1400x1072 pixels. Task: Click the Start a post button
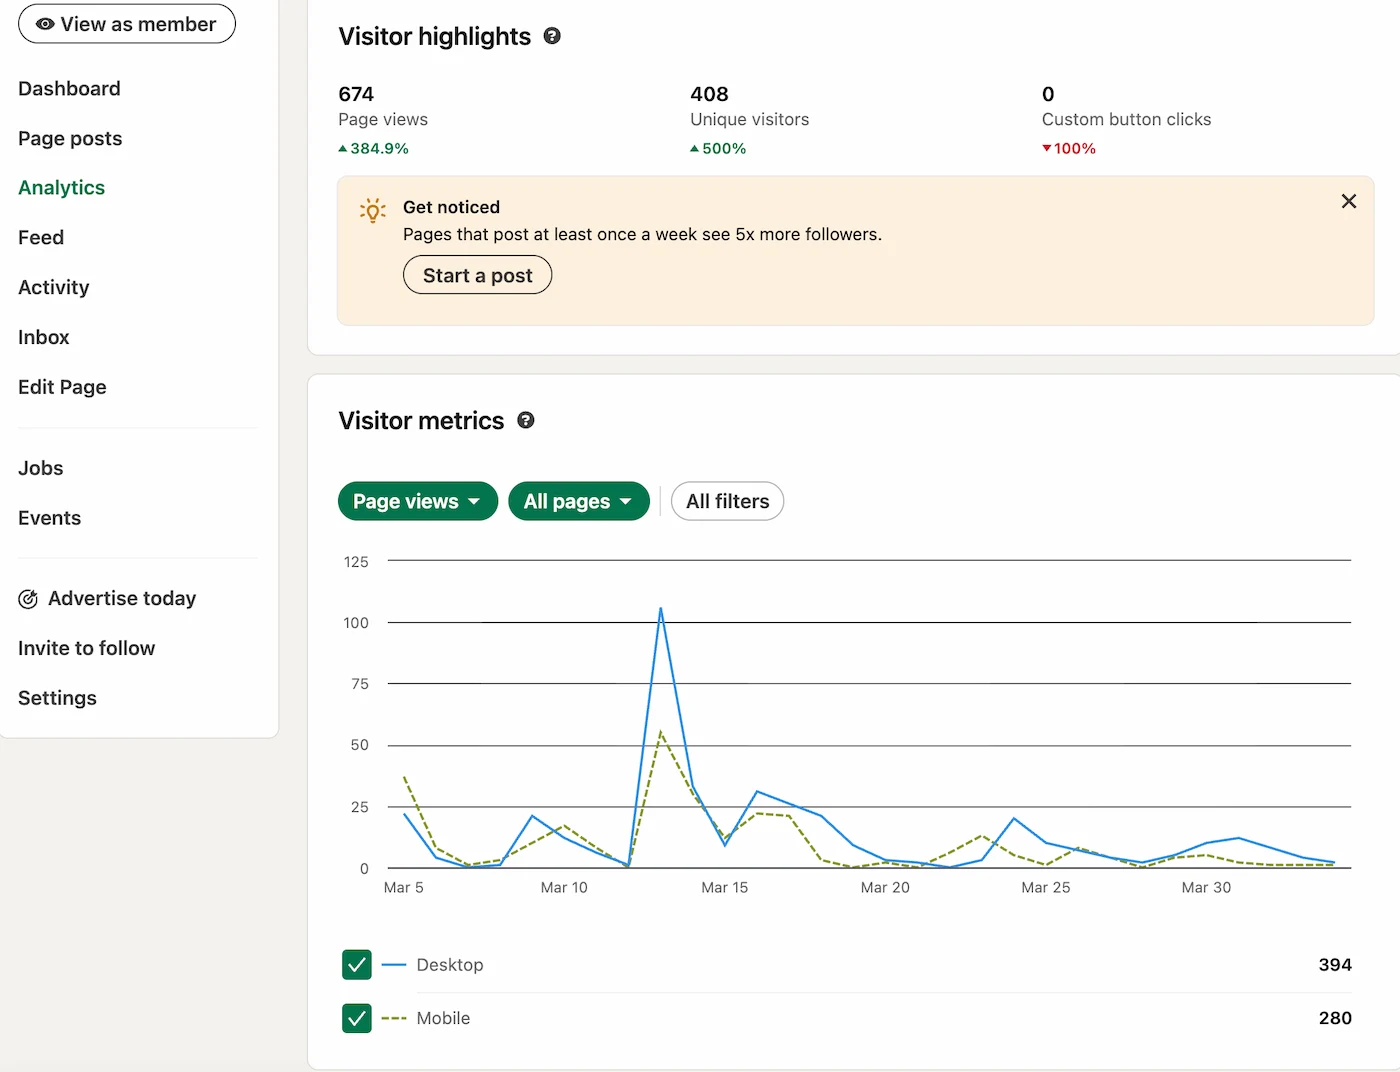click(477, 275)
